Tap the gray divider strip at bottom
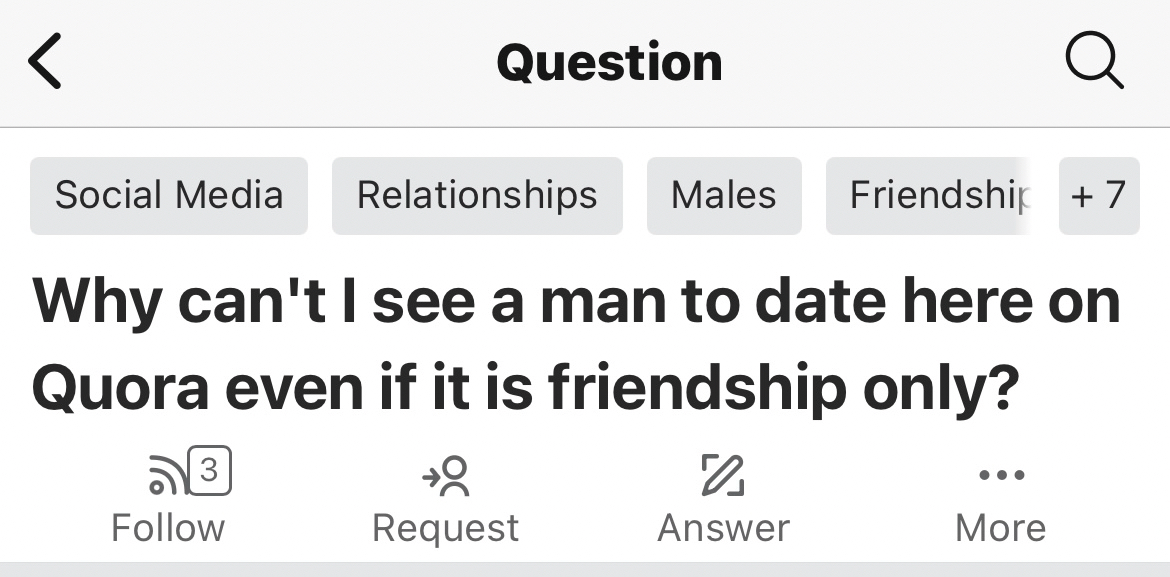Viewport: 1170px width, 577px height. pos(585,569)
